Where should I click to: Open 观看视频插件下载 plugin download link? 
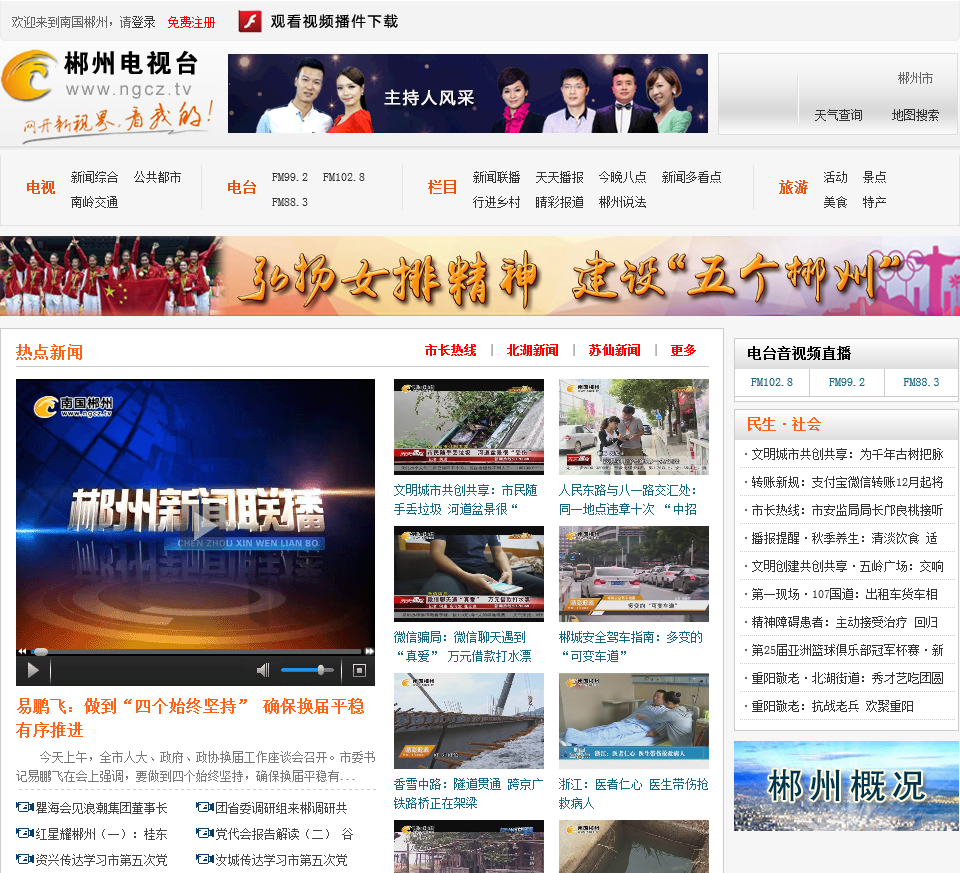point(334,21)
